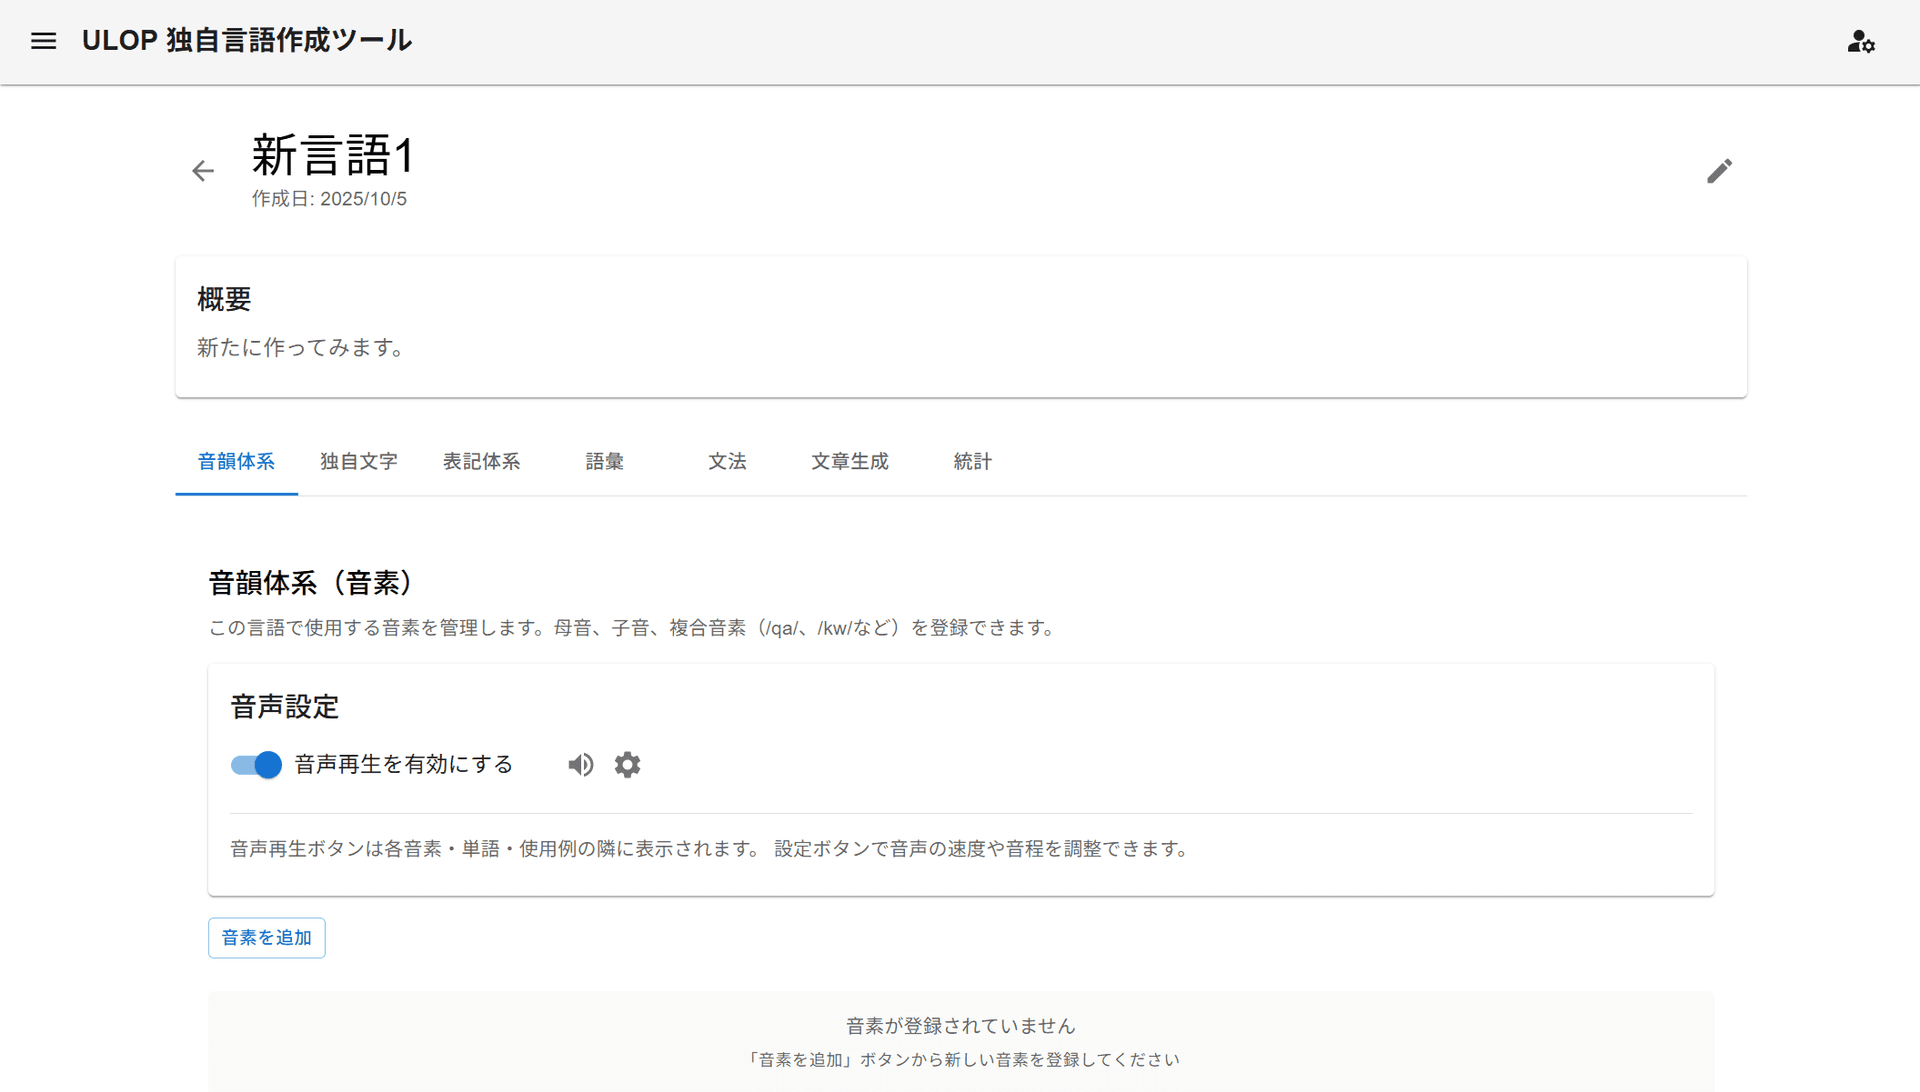The width and height of the screenshot is (1920, 1092).
Task: Select the 音韻体系 tab
Action: point(236,462)
